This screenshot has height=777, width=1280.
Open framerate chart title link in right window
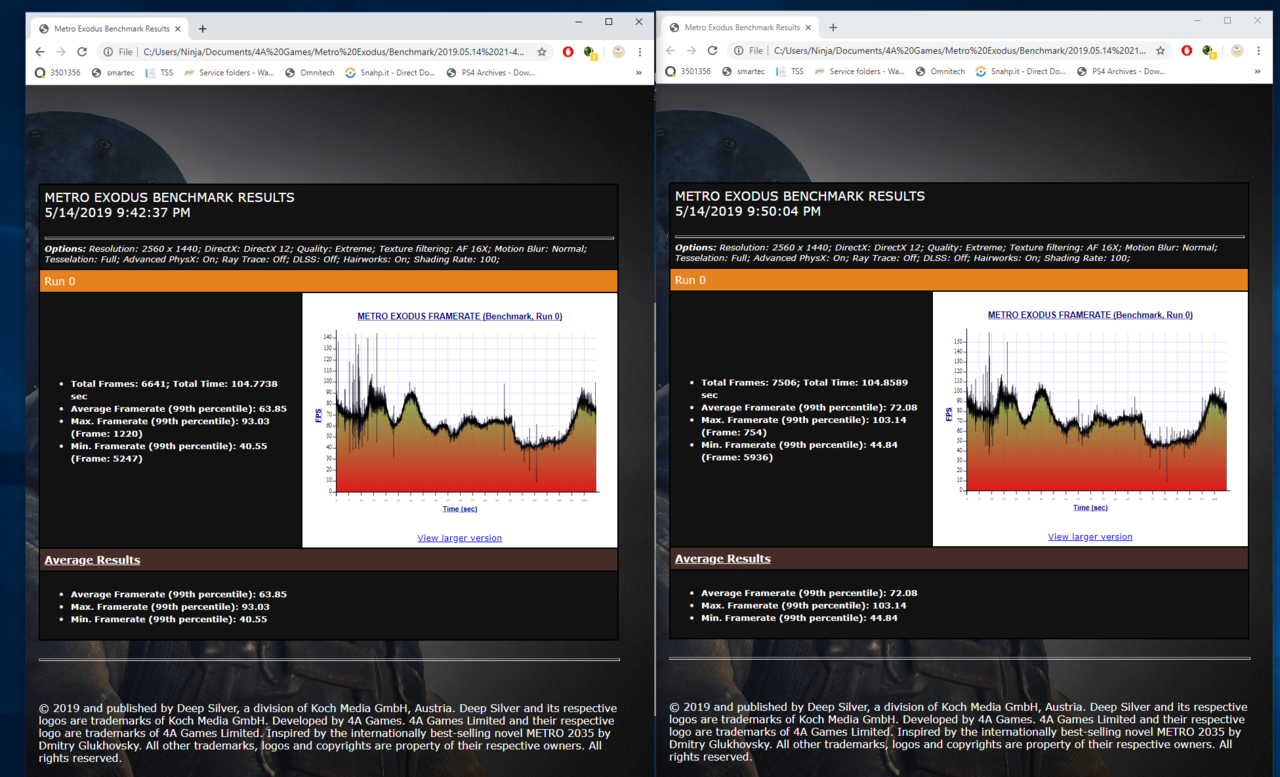pyautogui.click(x=1090, y=315)
